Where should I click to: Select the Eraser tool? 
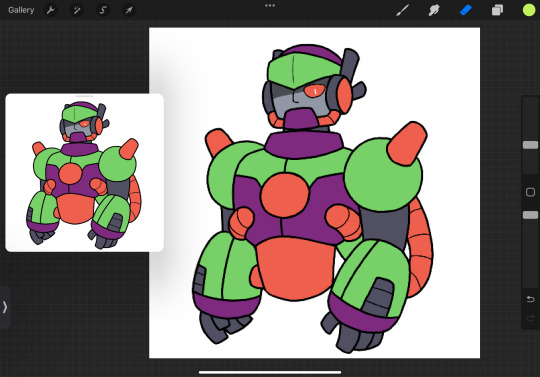[465, 10]
